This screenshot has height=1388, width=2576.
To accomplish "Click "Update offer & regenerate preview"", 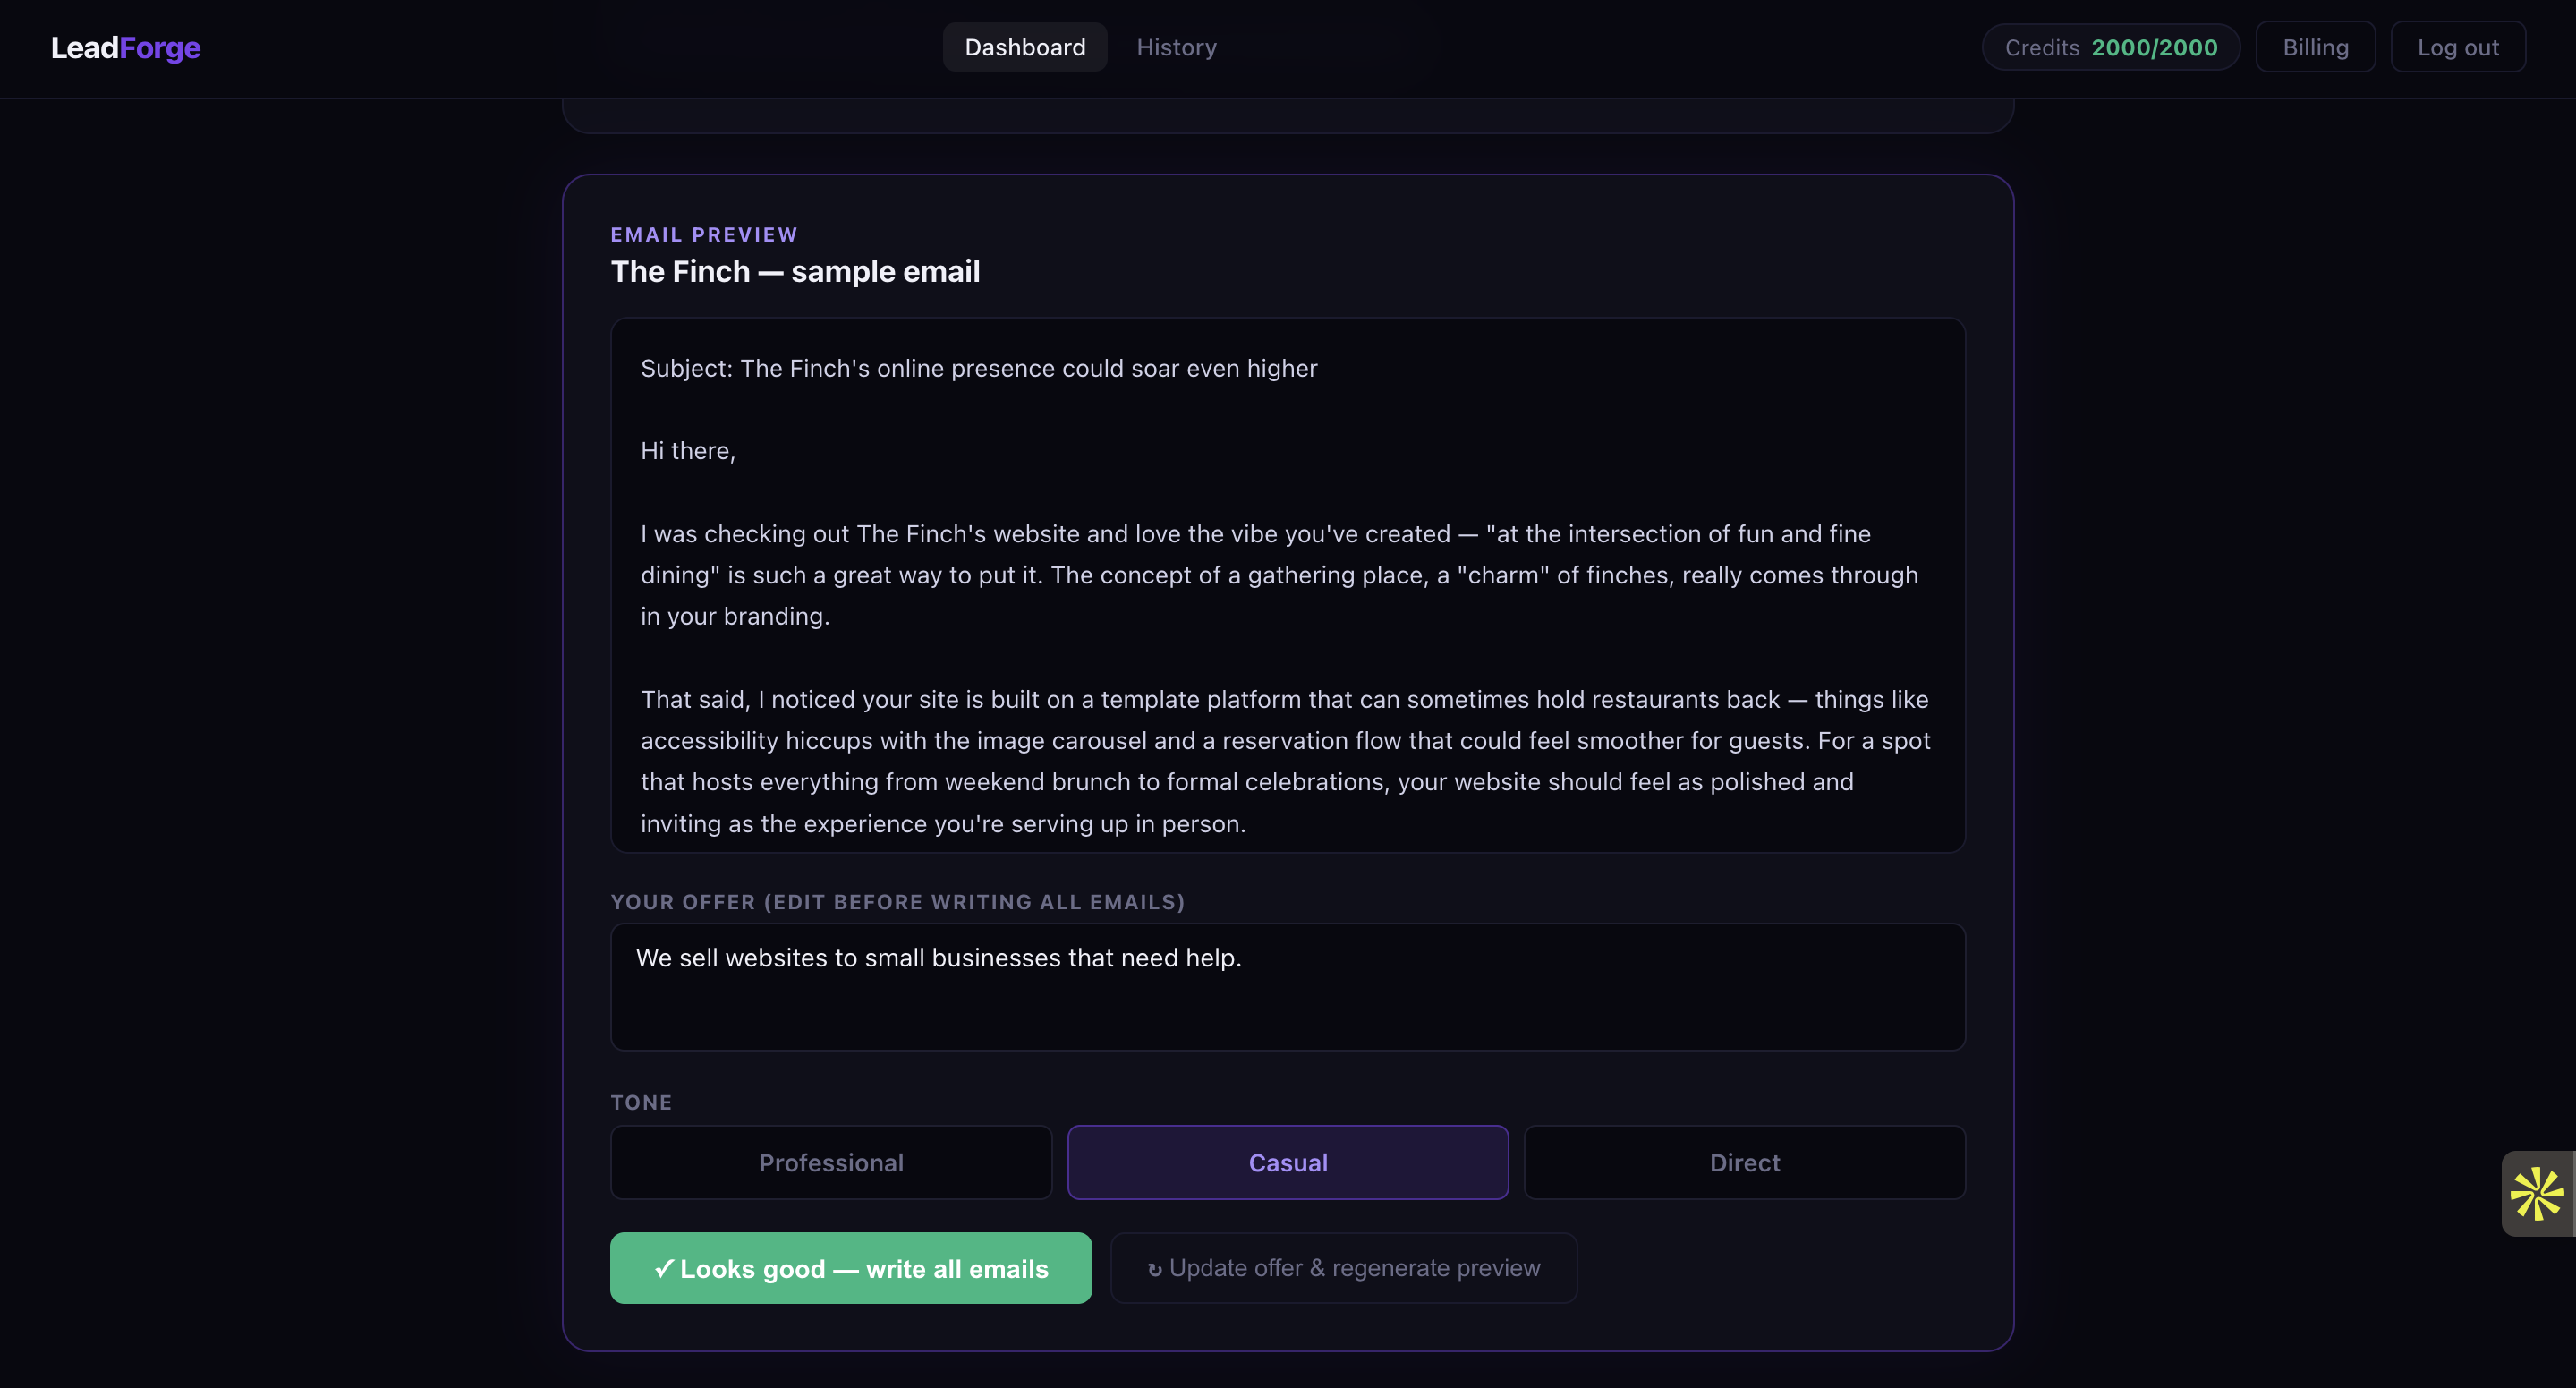I will point(1343,1268).
